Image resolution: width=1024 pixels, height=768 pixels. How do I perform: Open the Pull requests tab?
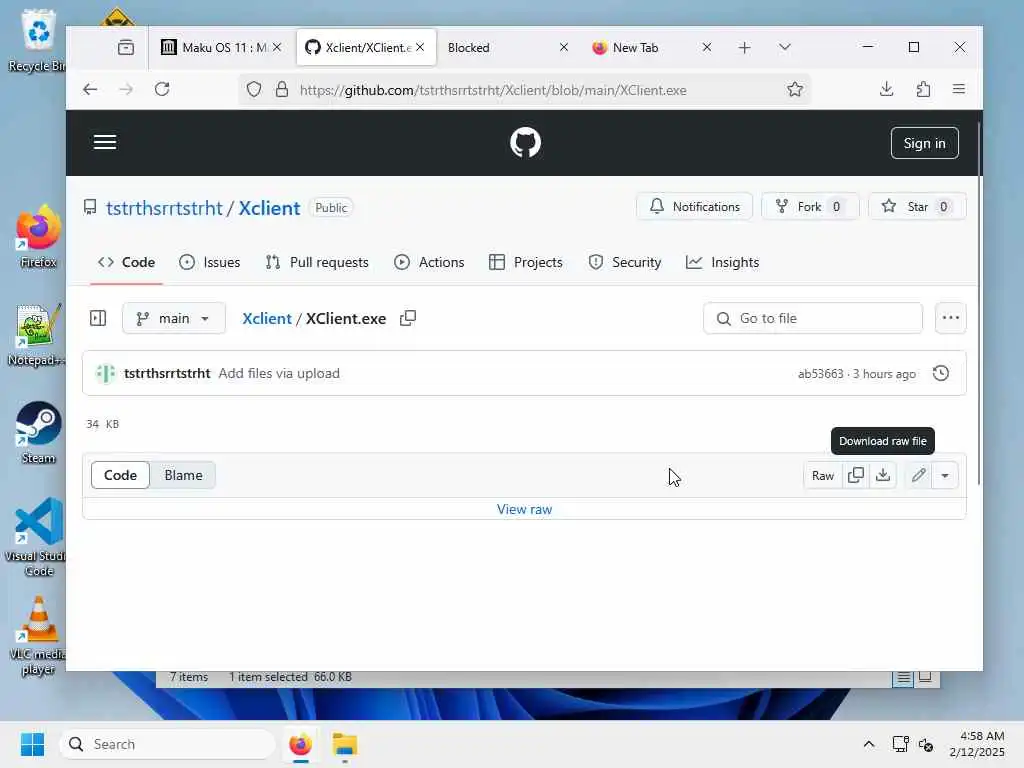[317, 262]
